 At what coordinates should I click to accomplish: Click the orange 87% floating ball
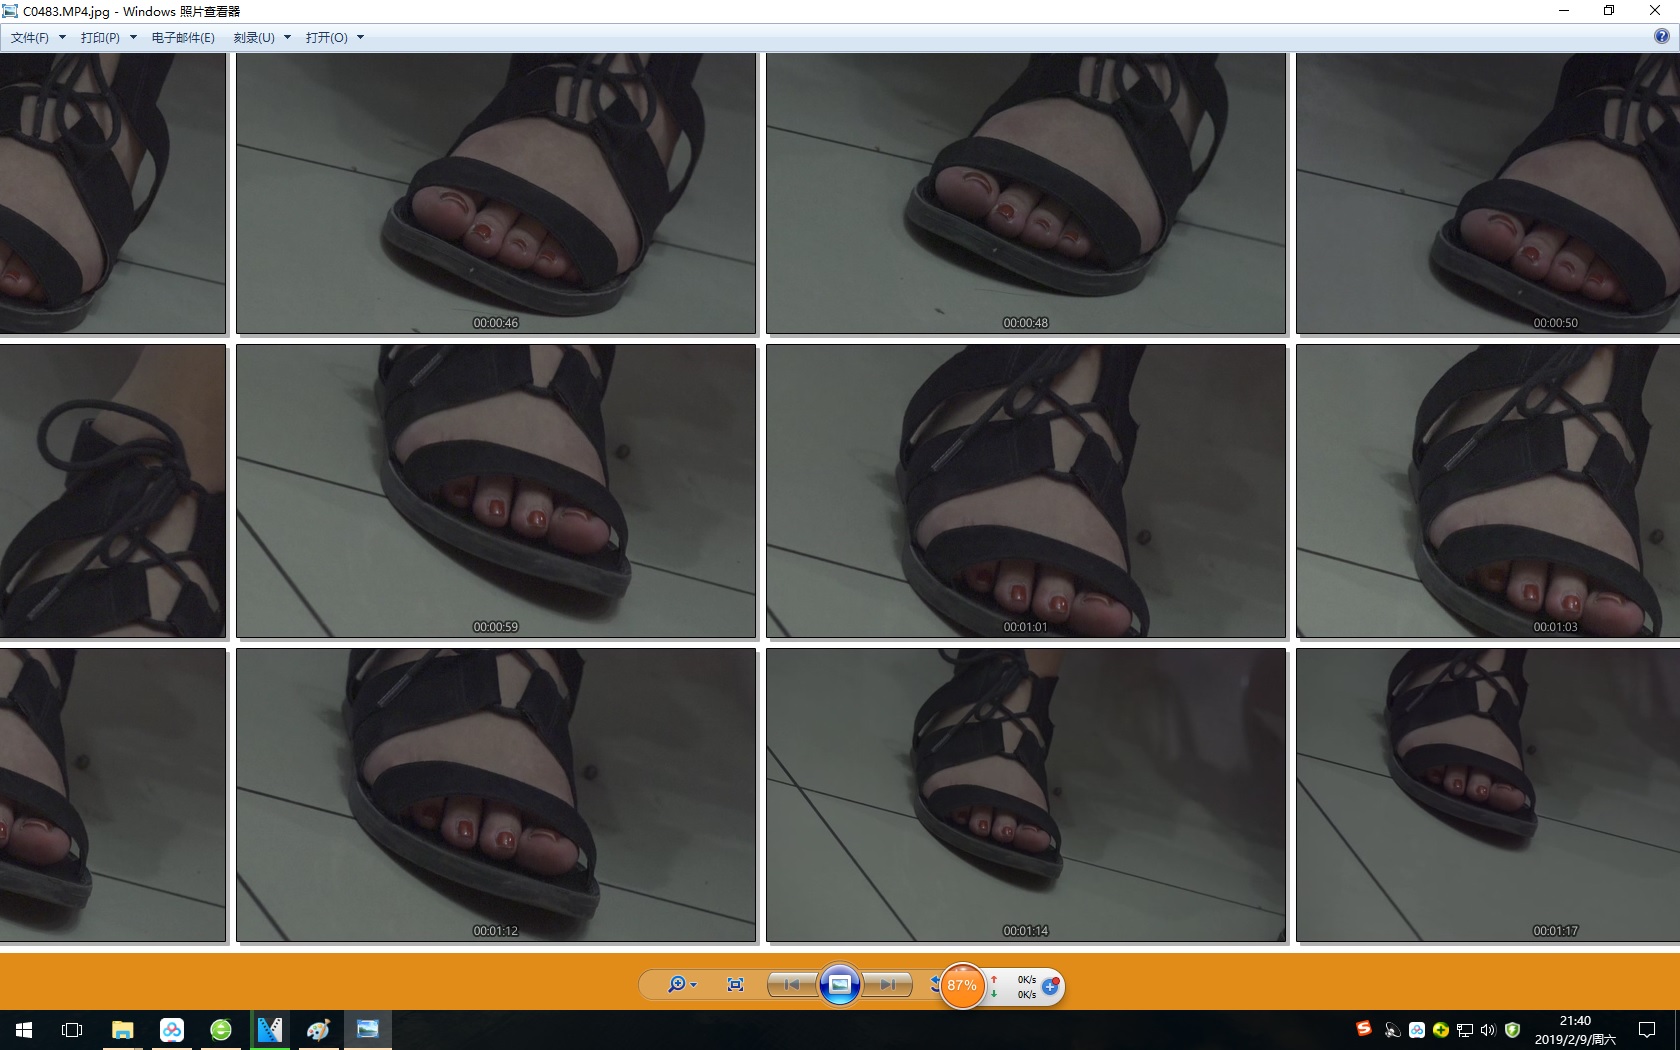962,986
